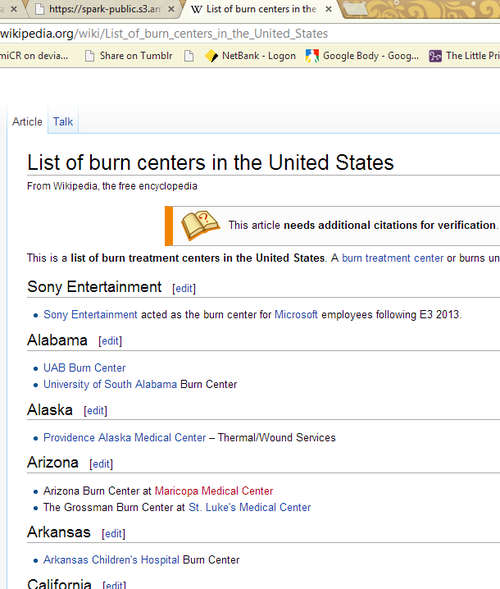Viewport: 500px width, 589px height.
Task: Click 'Thermal/Wound Services' text
Action: click(276, 438)
